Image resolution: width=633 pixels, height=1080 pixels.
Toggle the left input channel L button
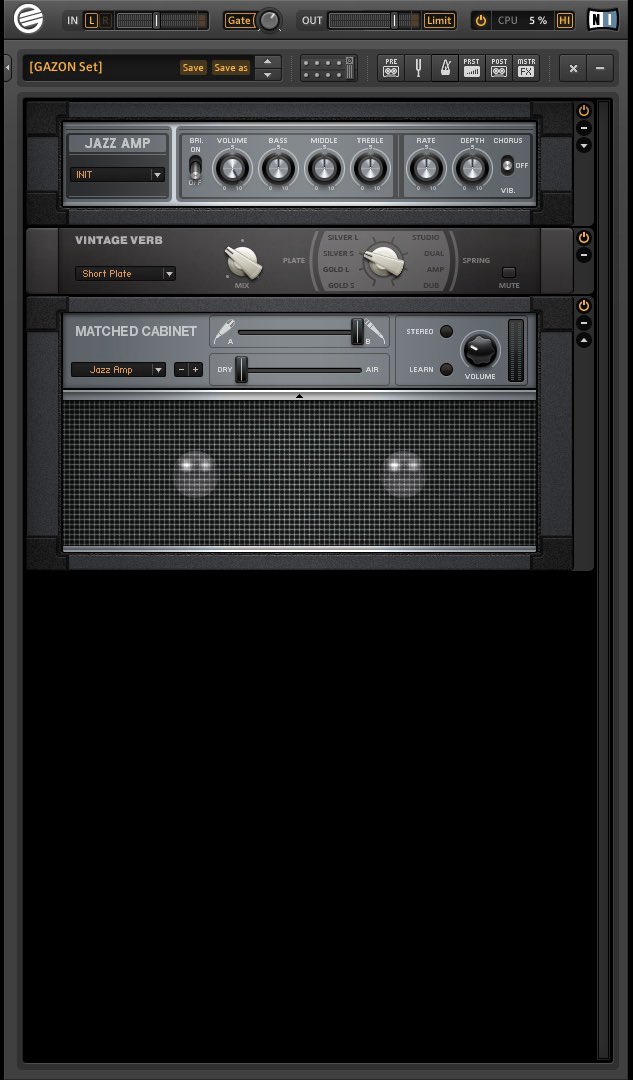[x=91, y=21]
